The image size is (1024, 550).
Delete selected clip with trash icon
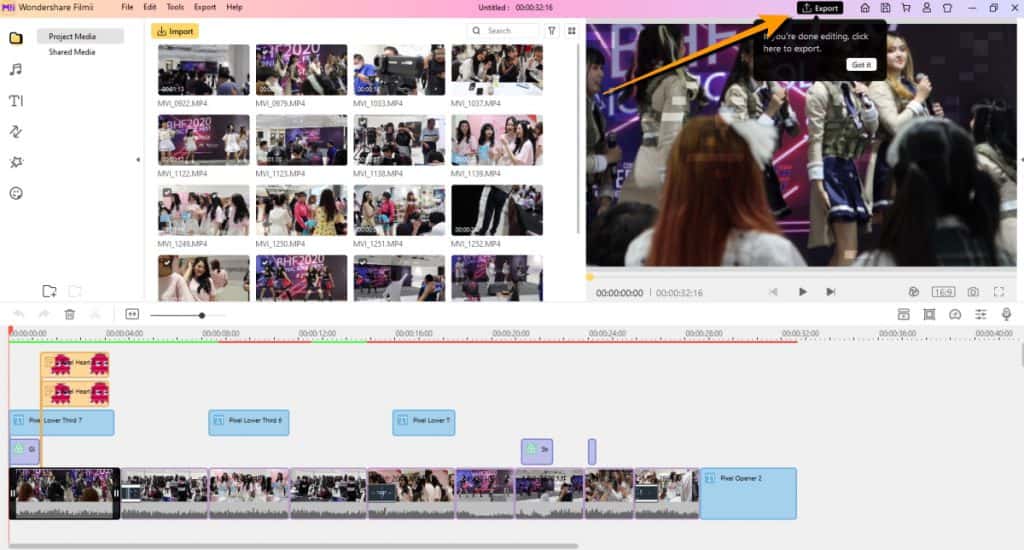point(70,314)
